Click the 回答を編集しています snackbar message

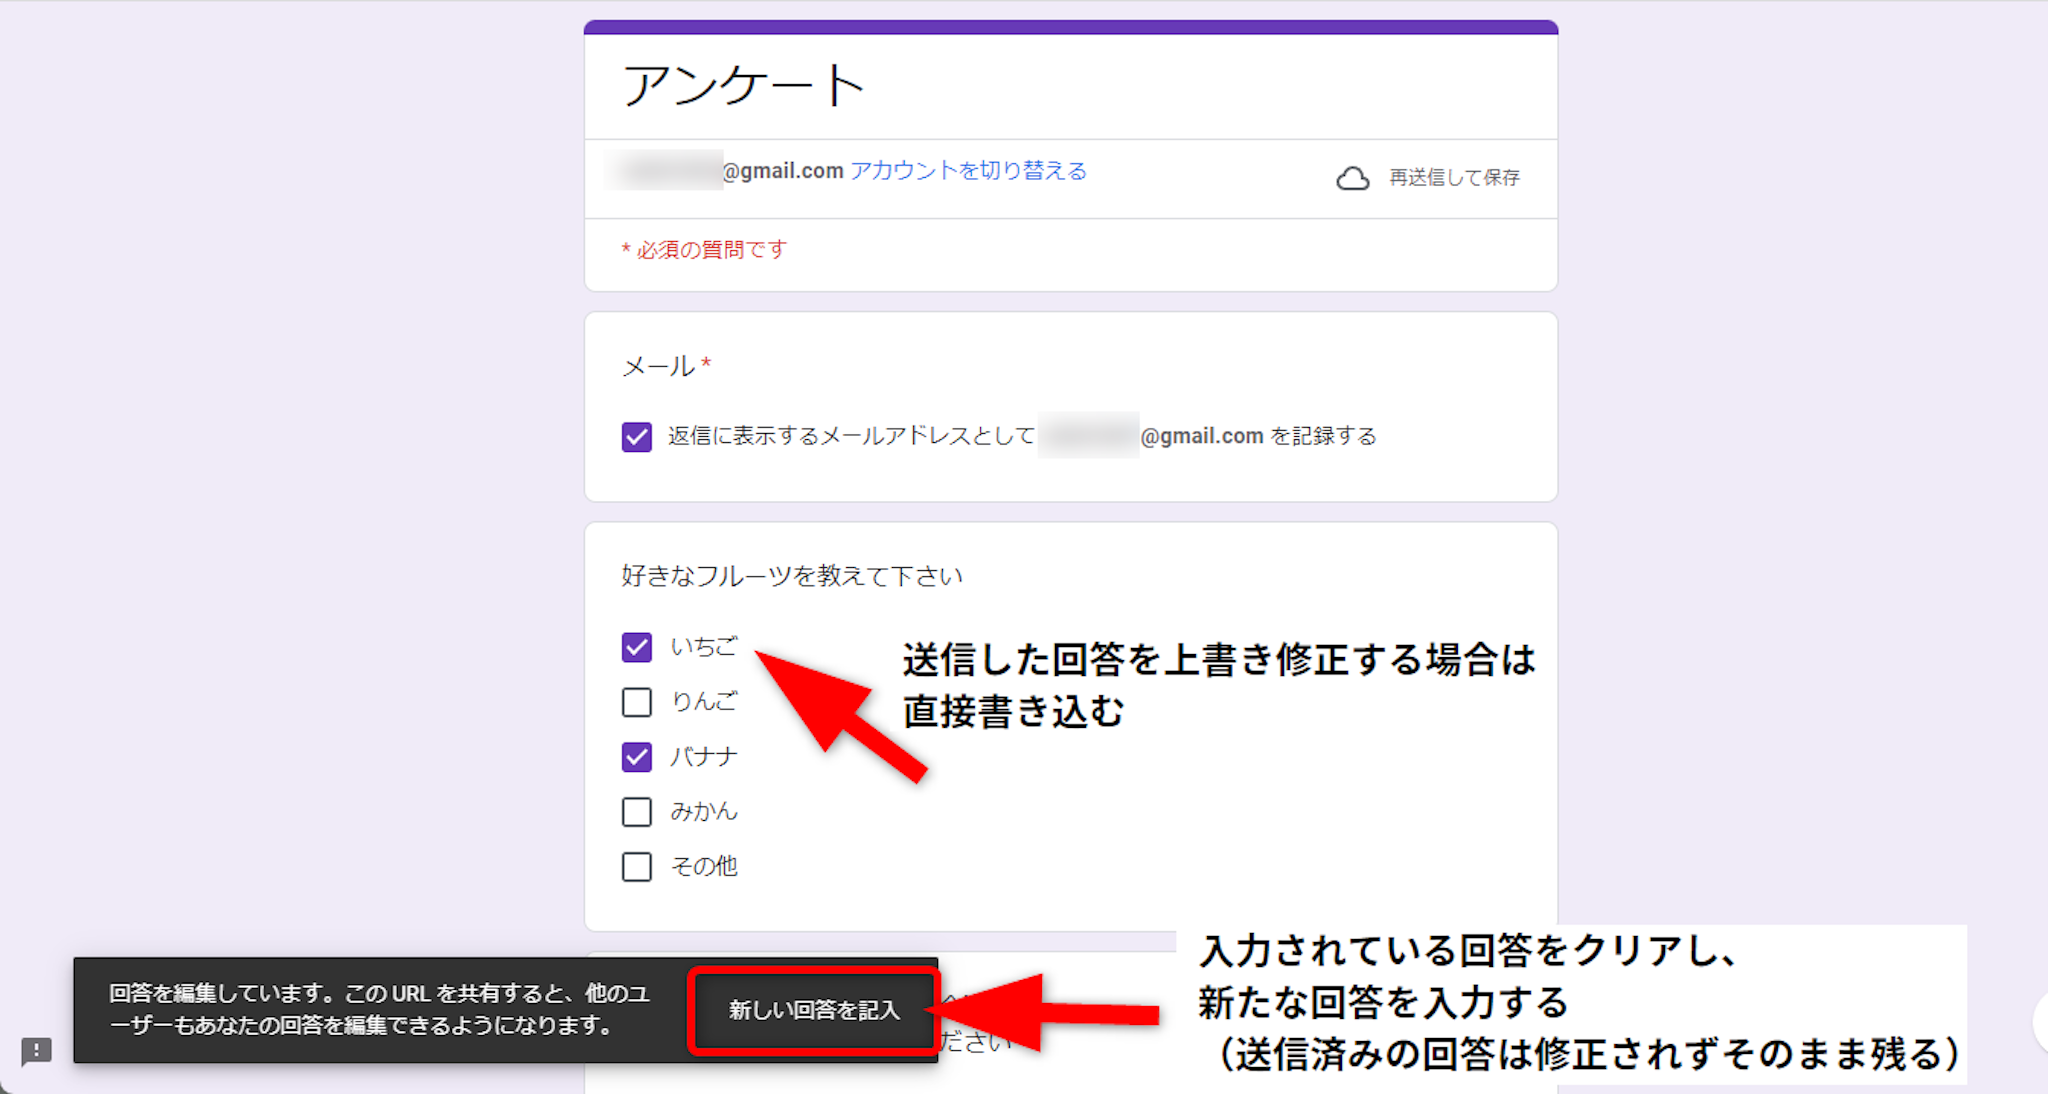pos(380,1009)
